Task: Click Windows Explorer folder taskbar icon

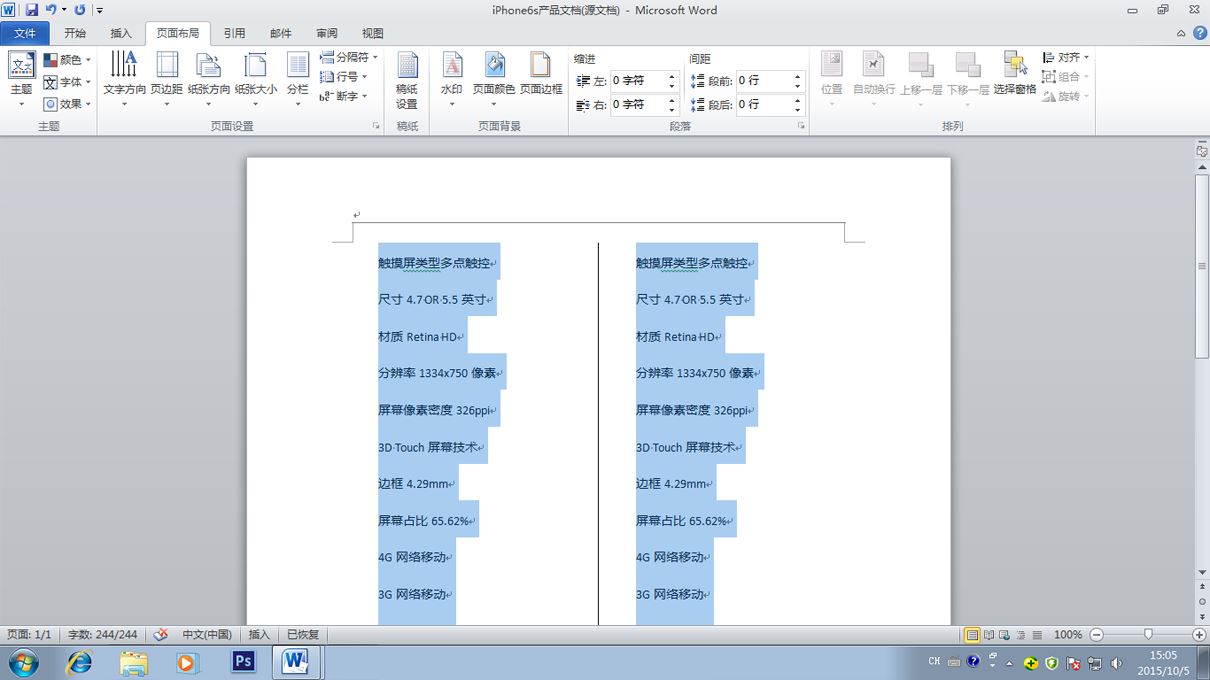Action: tap(133, 662)
